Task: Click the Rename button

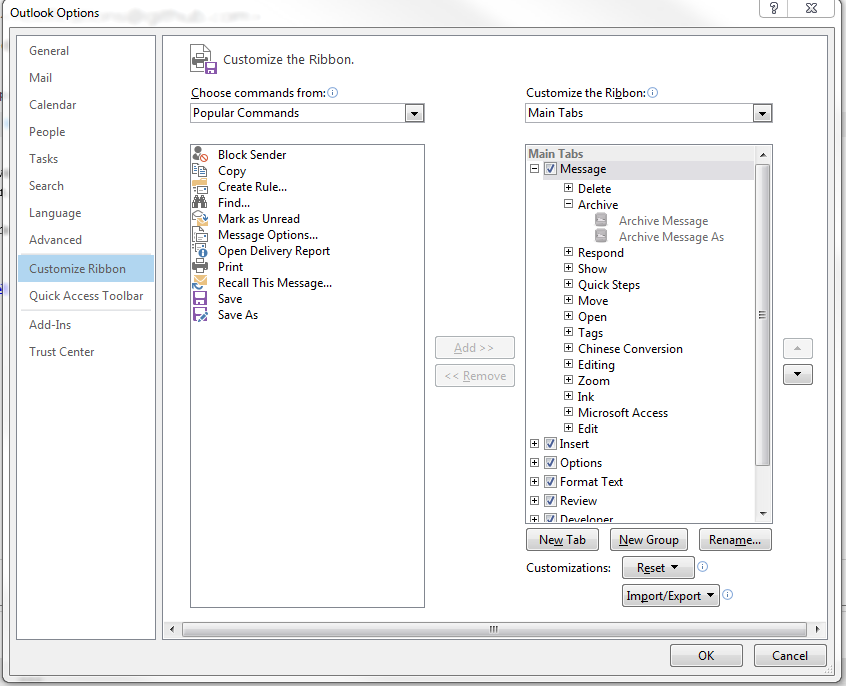Action: click(735, 540)
